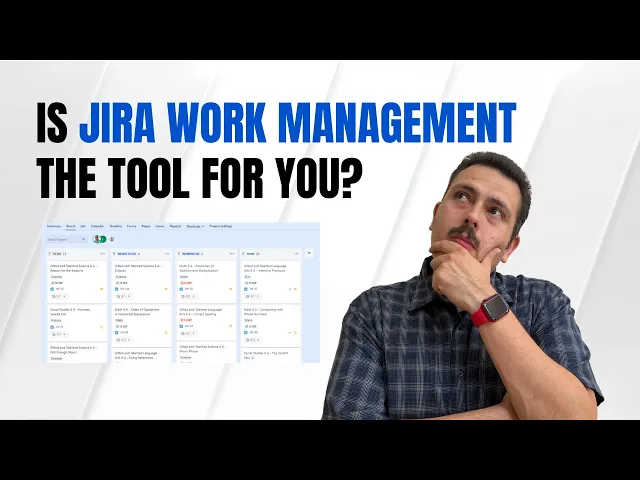Click the task type icon on the Eclipses card
640x480 pixels.
pyautogui.click(x=116, y=289)
